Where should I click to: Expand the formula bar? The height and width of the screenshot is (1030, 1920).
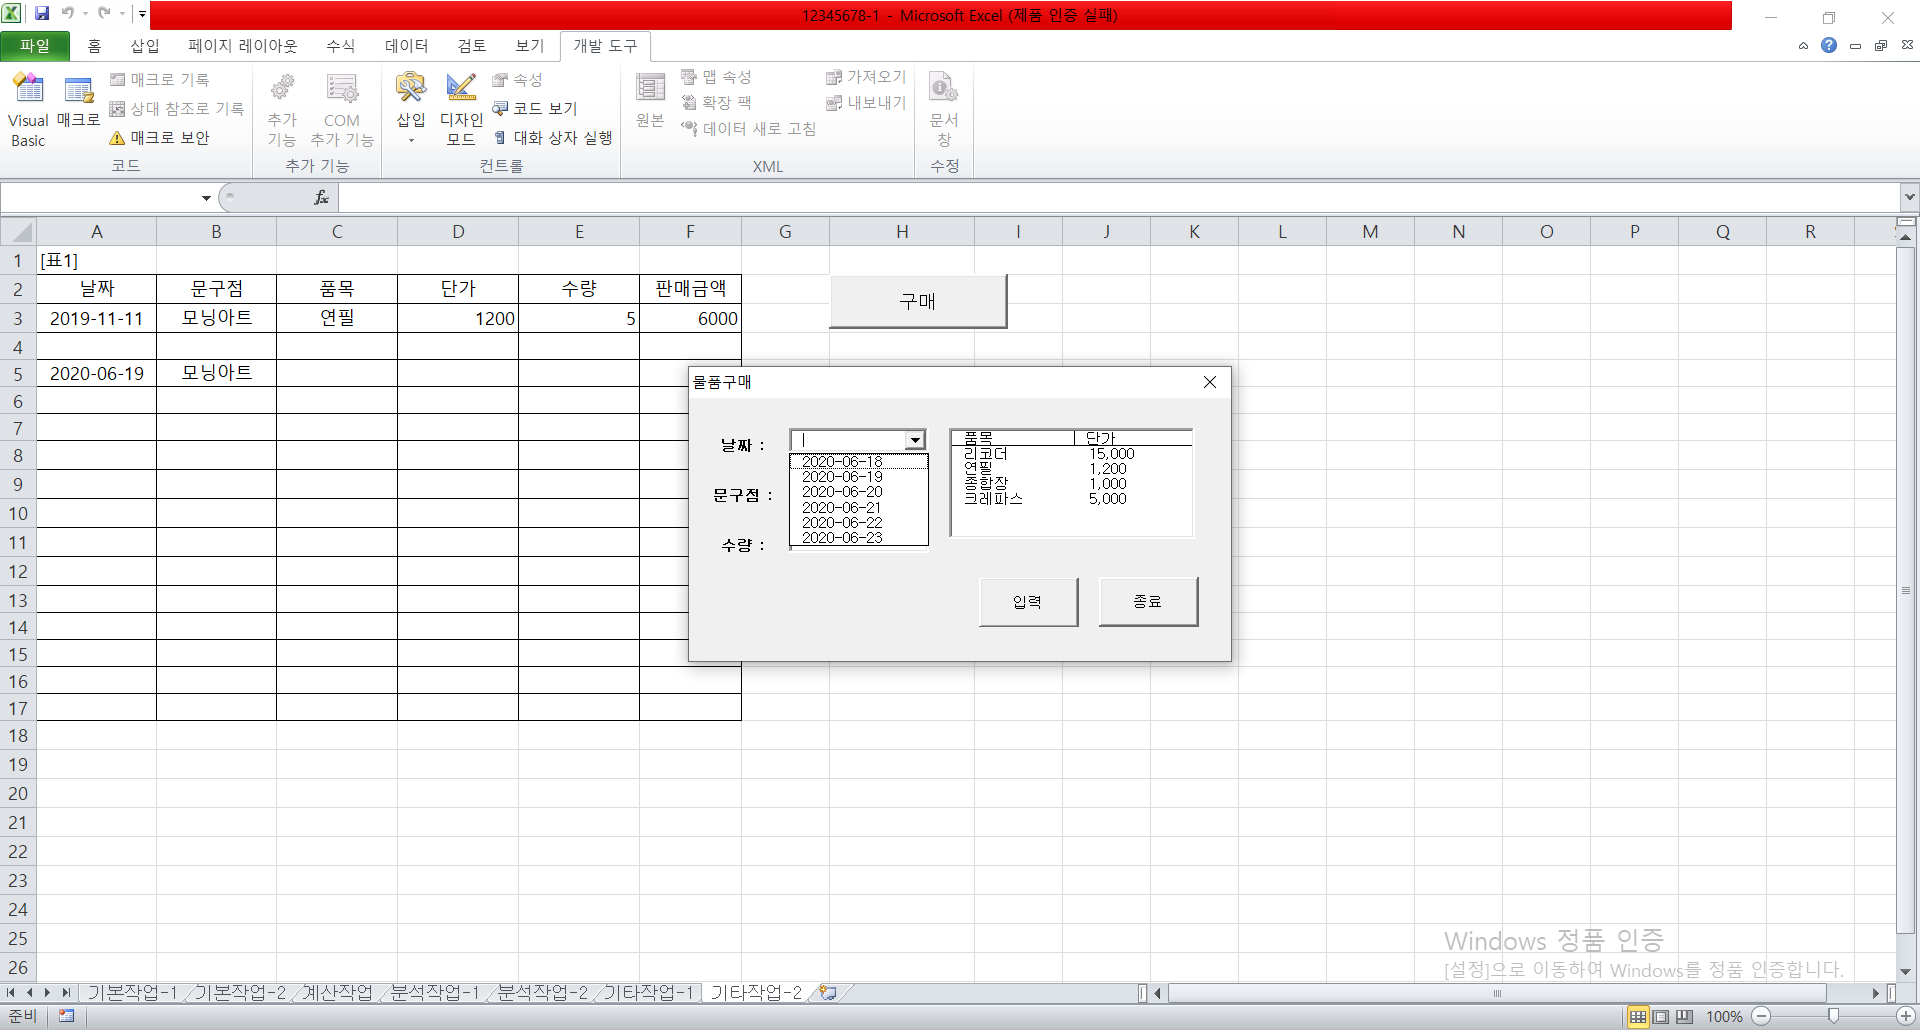[x=1909, y=198]
